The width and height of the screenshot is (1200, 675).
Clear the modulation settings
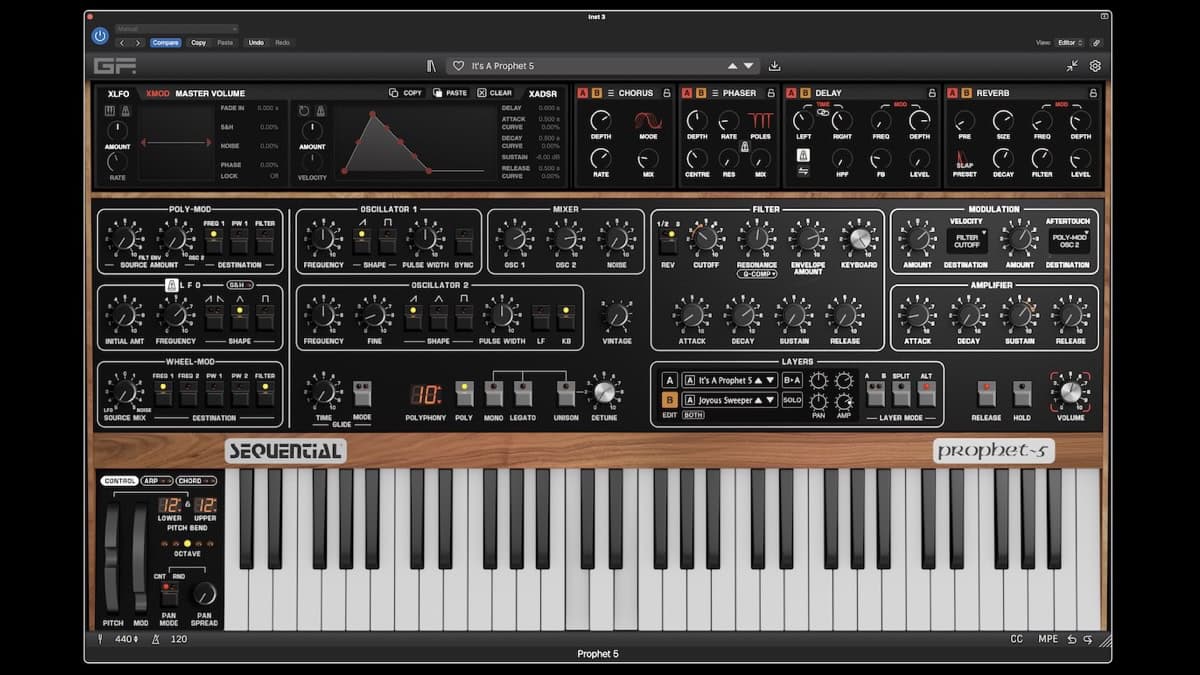tap(495, 93)
